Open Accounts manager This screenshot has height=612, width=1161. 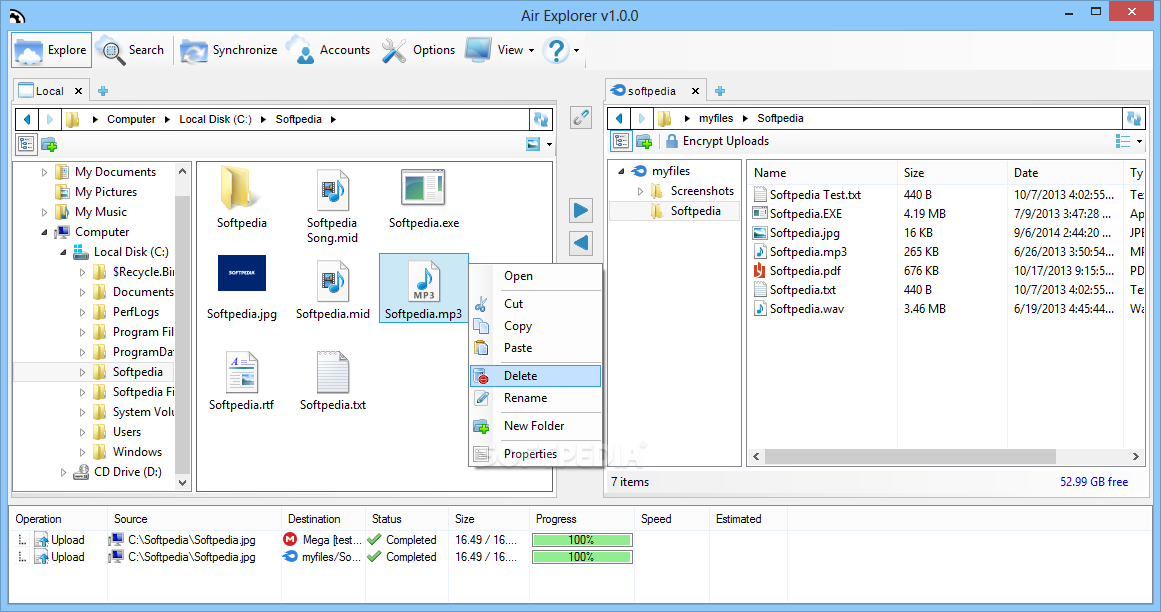tap(329, 50)
